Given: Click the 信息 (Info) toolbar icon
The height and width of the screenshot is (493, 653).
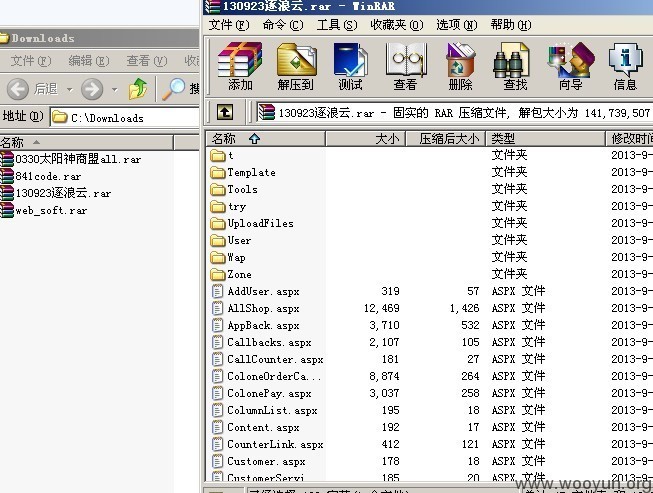Looking at the screenshot, I should click(x=626, y=60).
